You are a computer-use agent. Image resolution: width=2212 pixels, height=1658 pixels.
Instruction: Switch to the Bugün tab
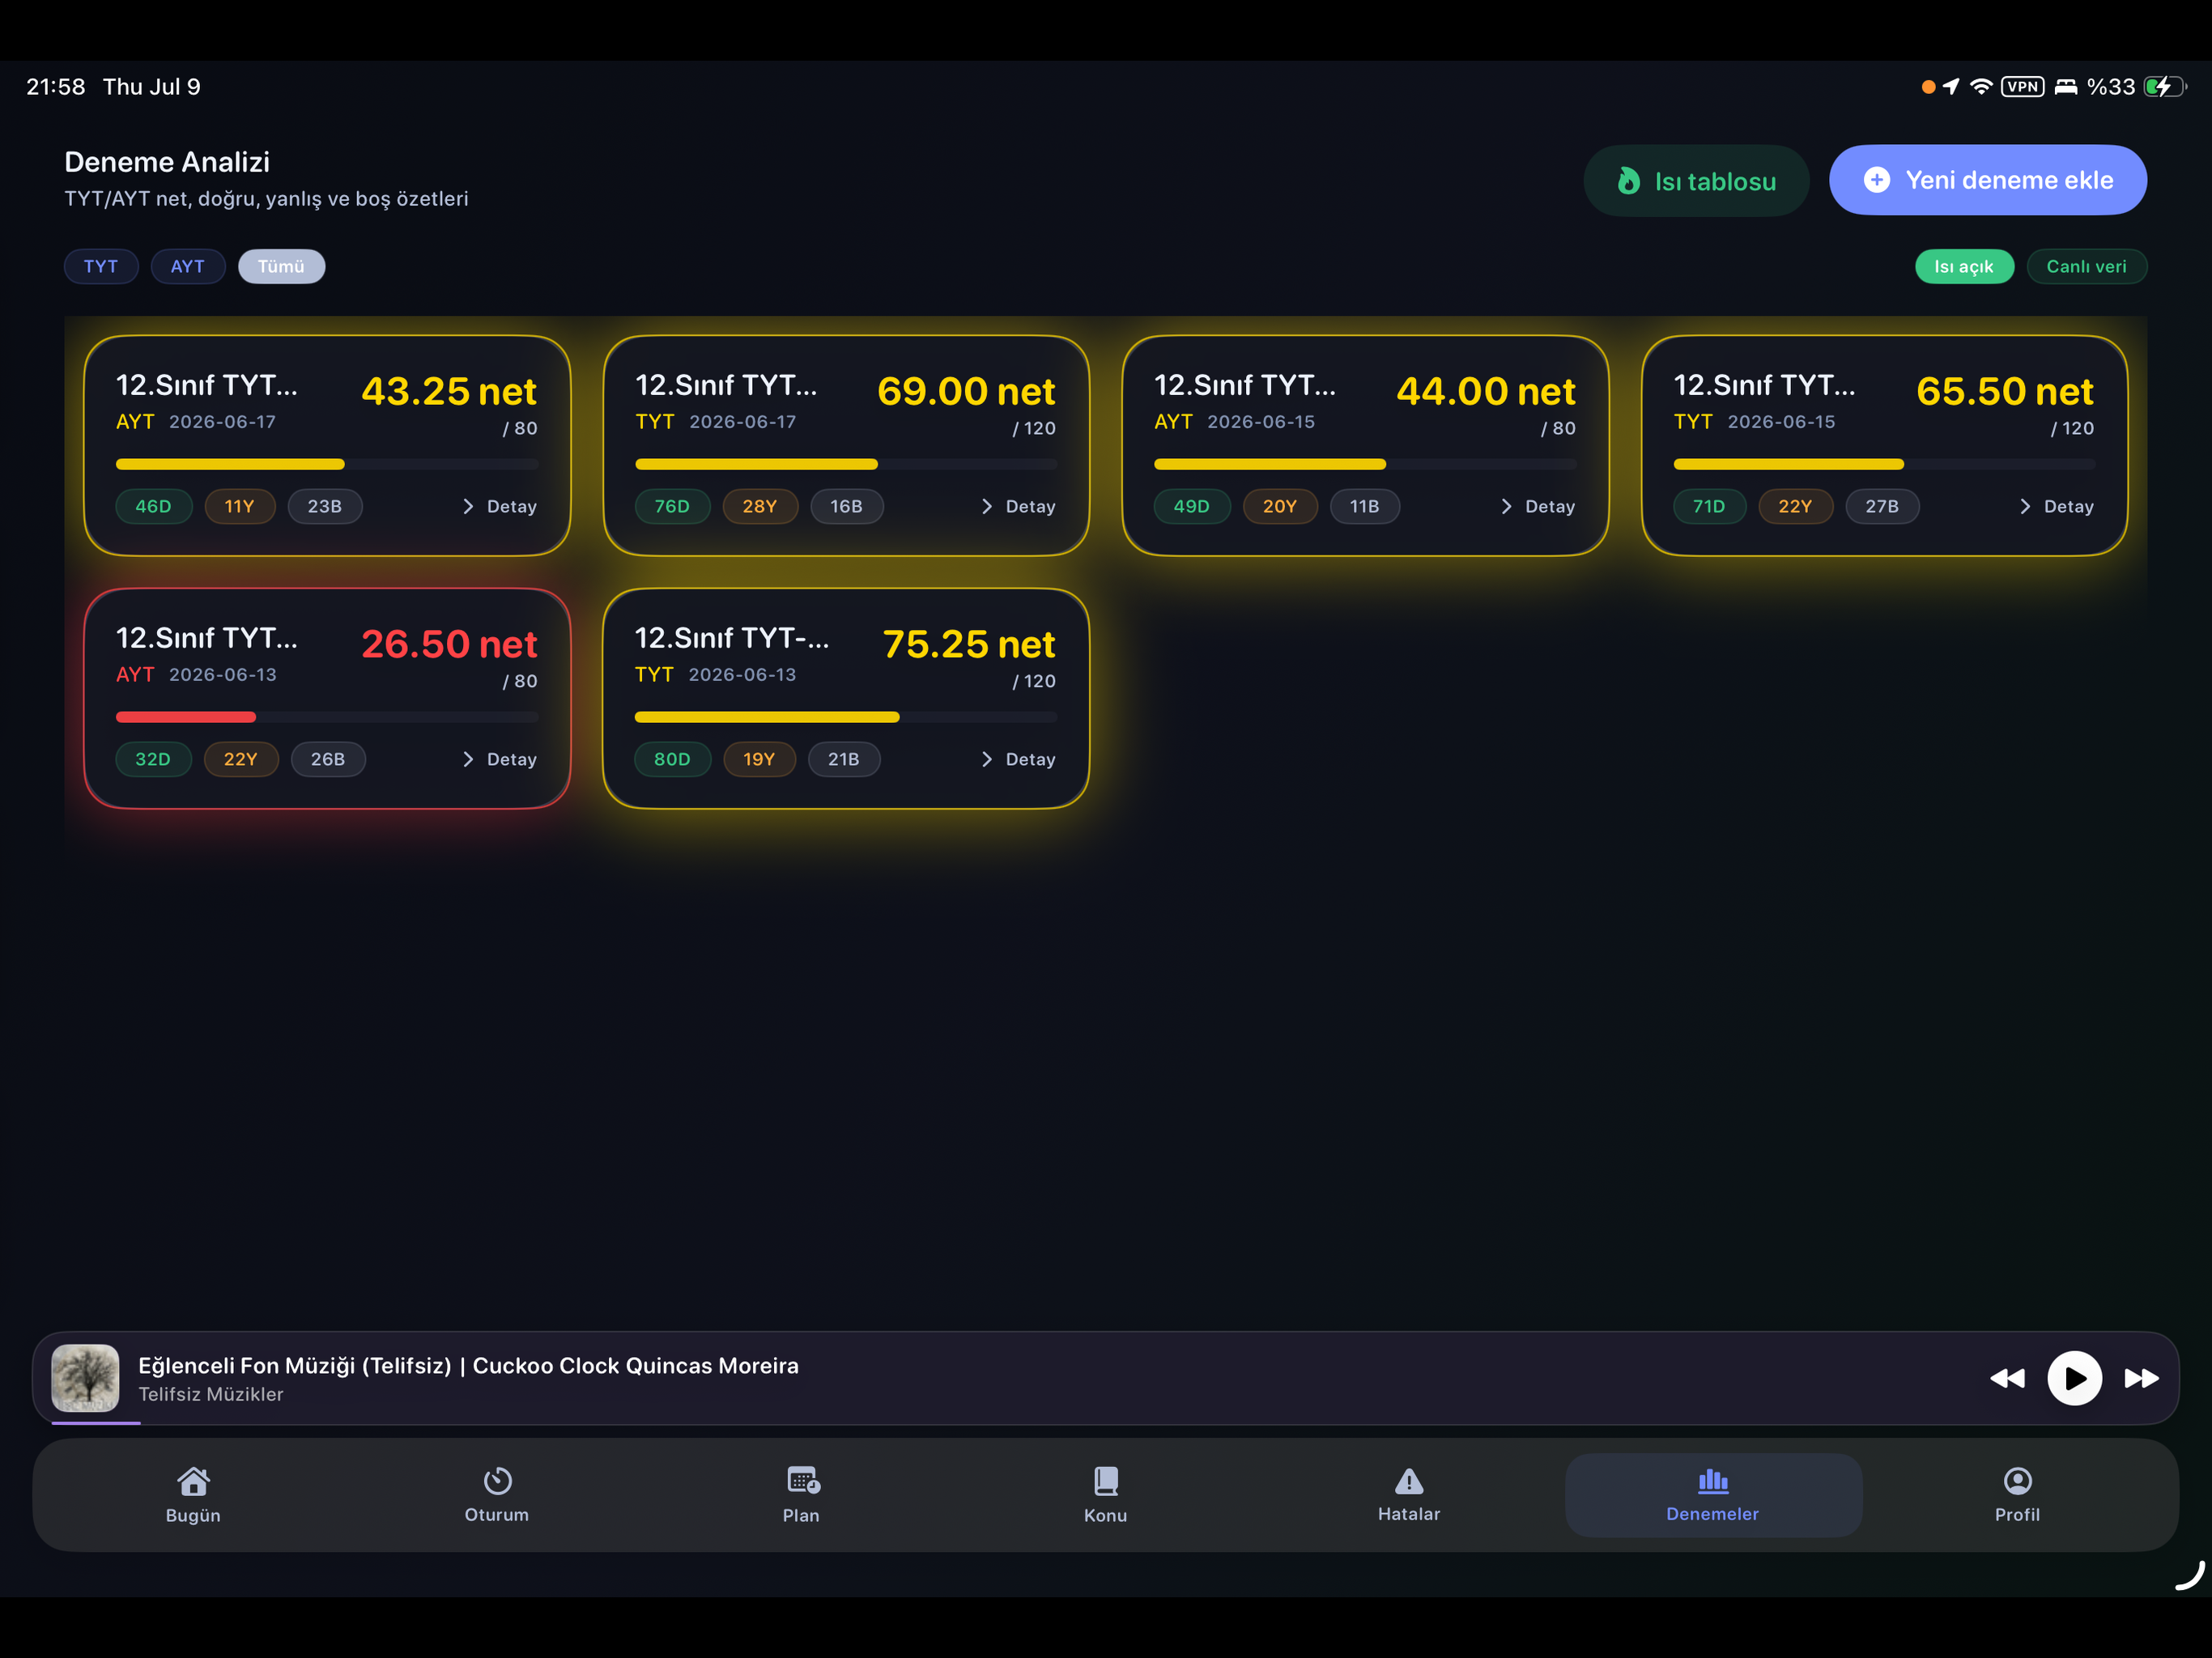(x=193, y=1495)
